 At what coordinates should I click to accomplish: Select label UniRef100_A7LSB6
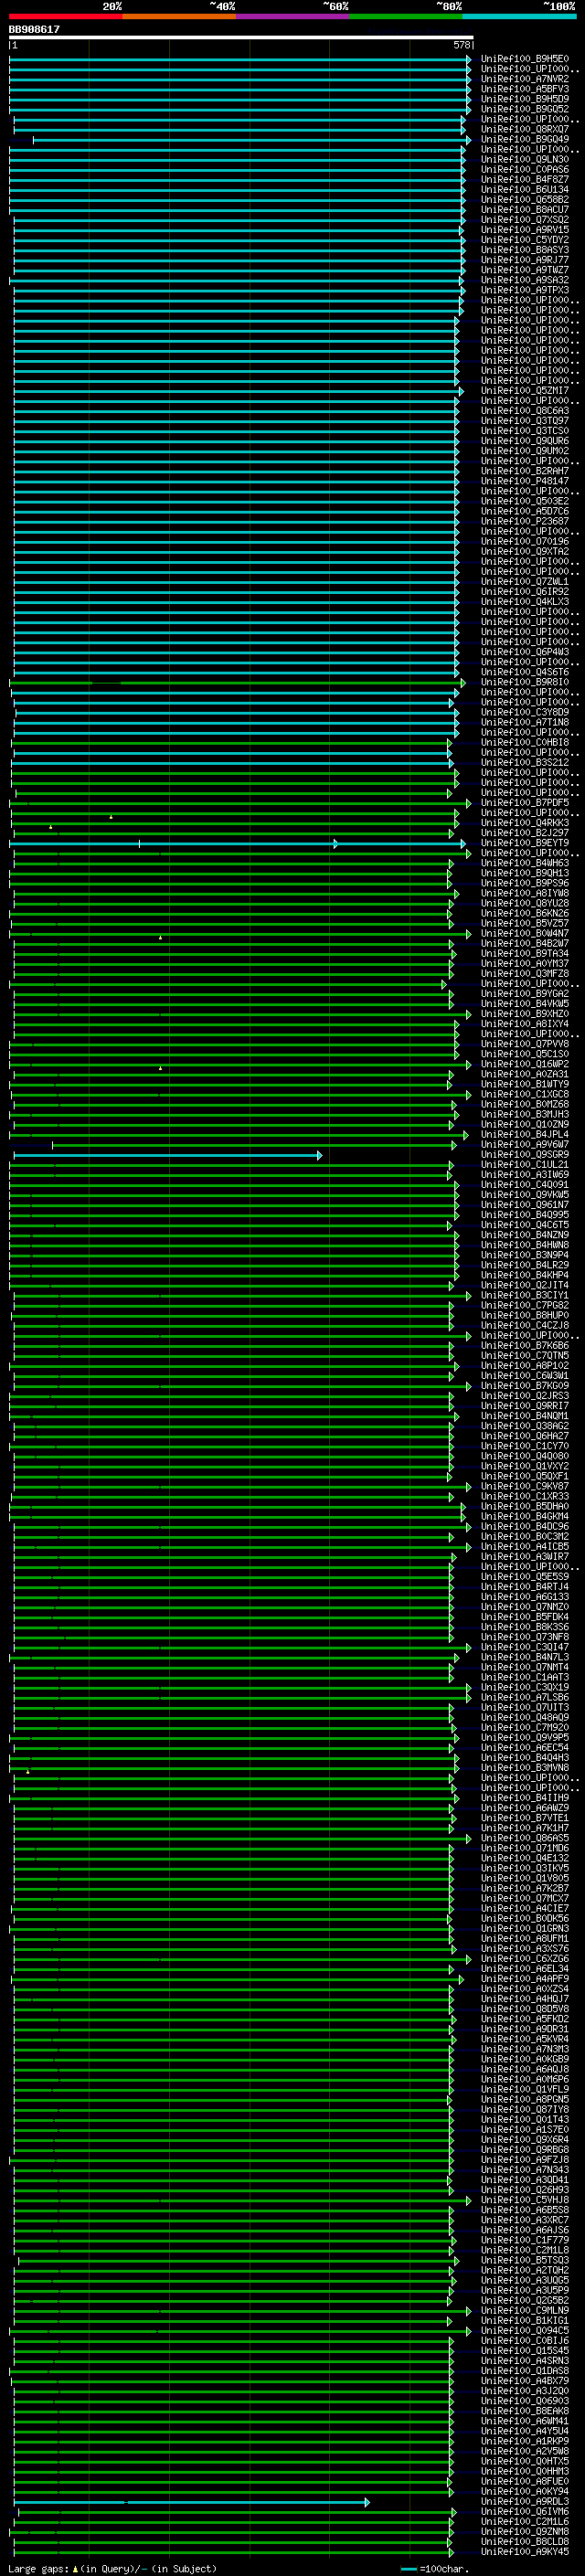524,1698
